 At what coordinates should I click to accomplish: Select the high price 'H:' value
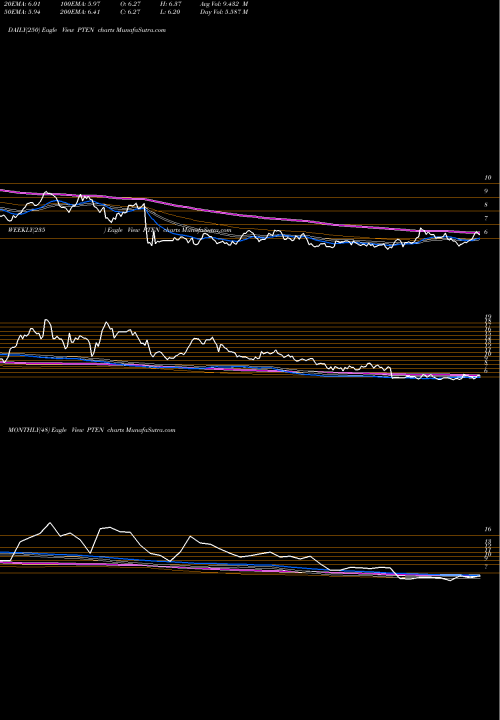170,4
